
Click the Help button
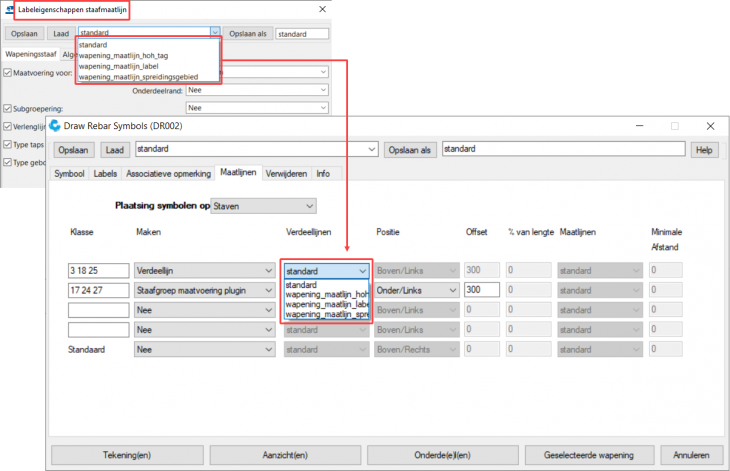coord(703,150)
